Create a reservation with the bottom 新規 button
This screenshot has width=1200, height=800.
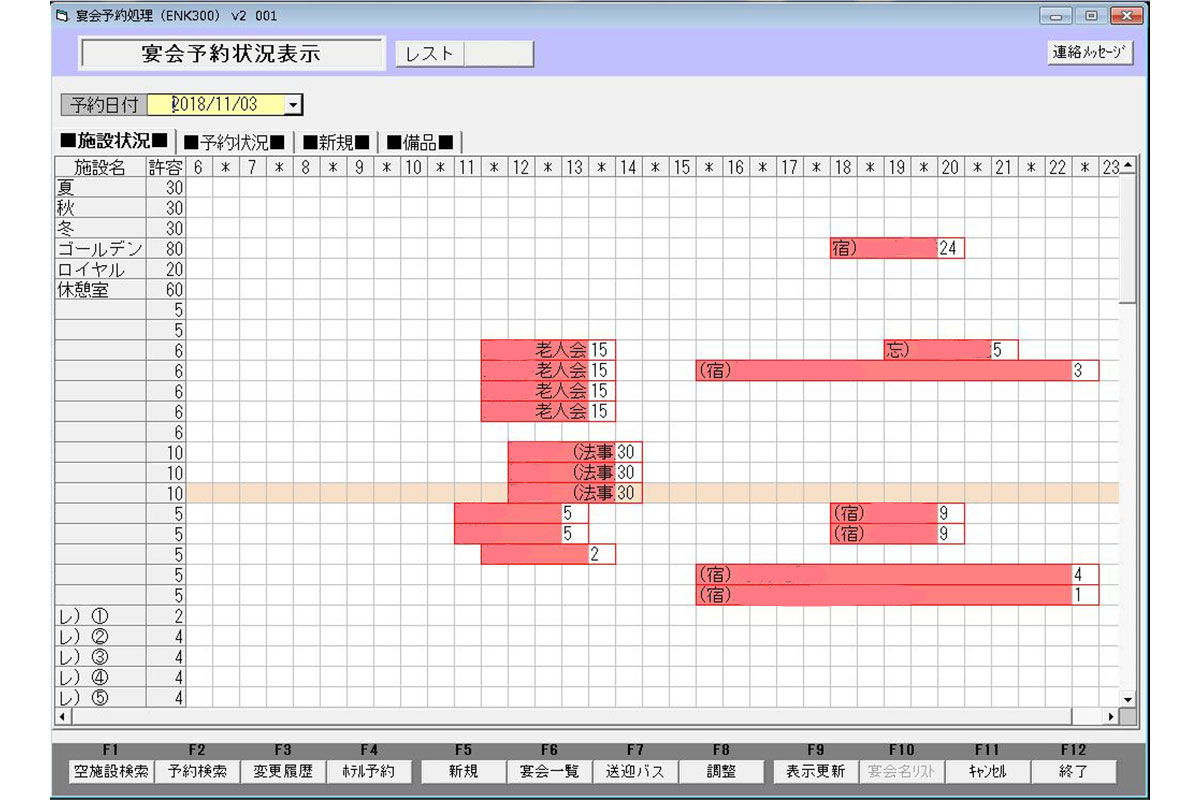tap(463, 771)
